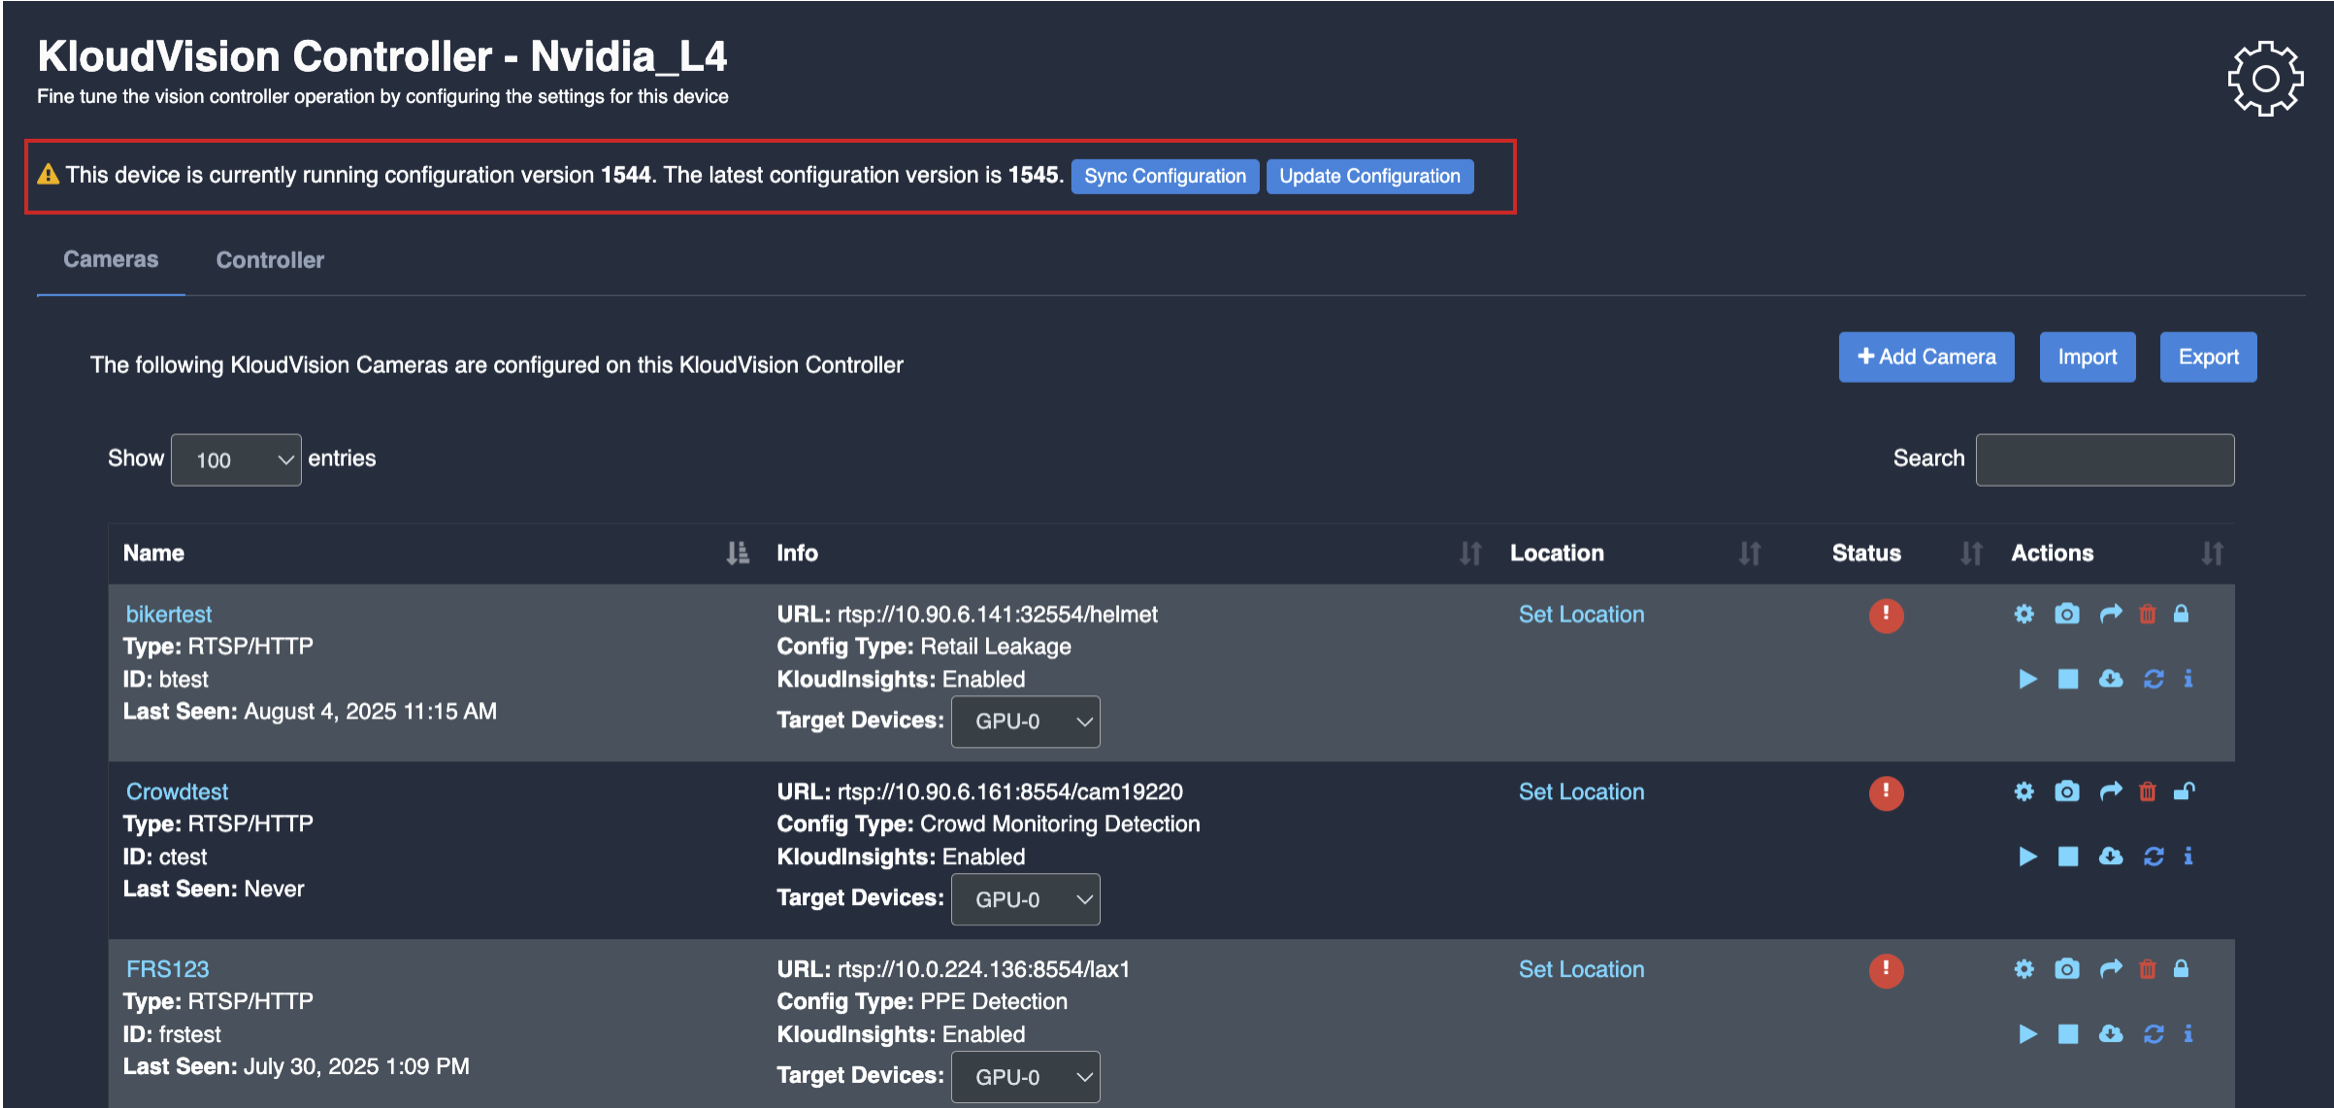Delete bikertest camera using trash icon
Viewport: 2334px width, 1108px height.
click(x=2147, y=614)
